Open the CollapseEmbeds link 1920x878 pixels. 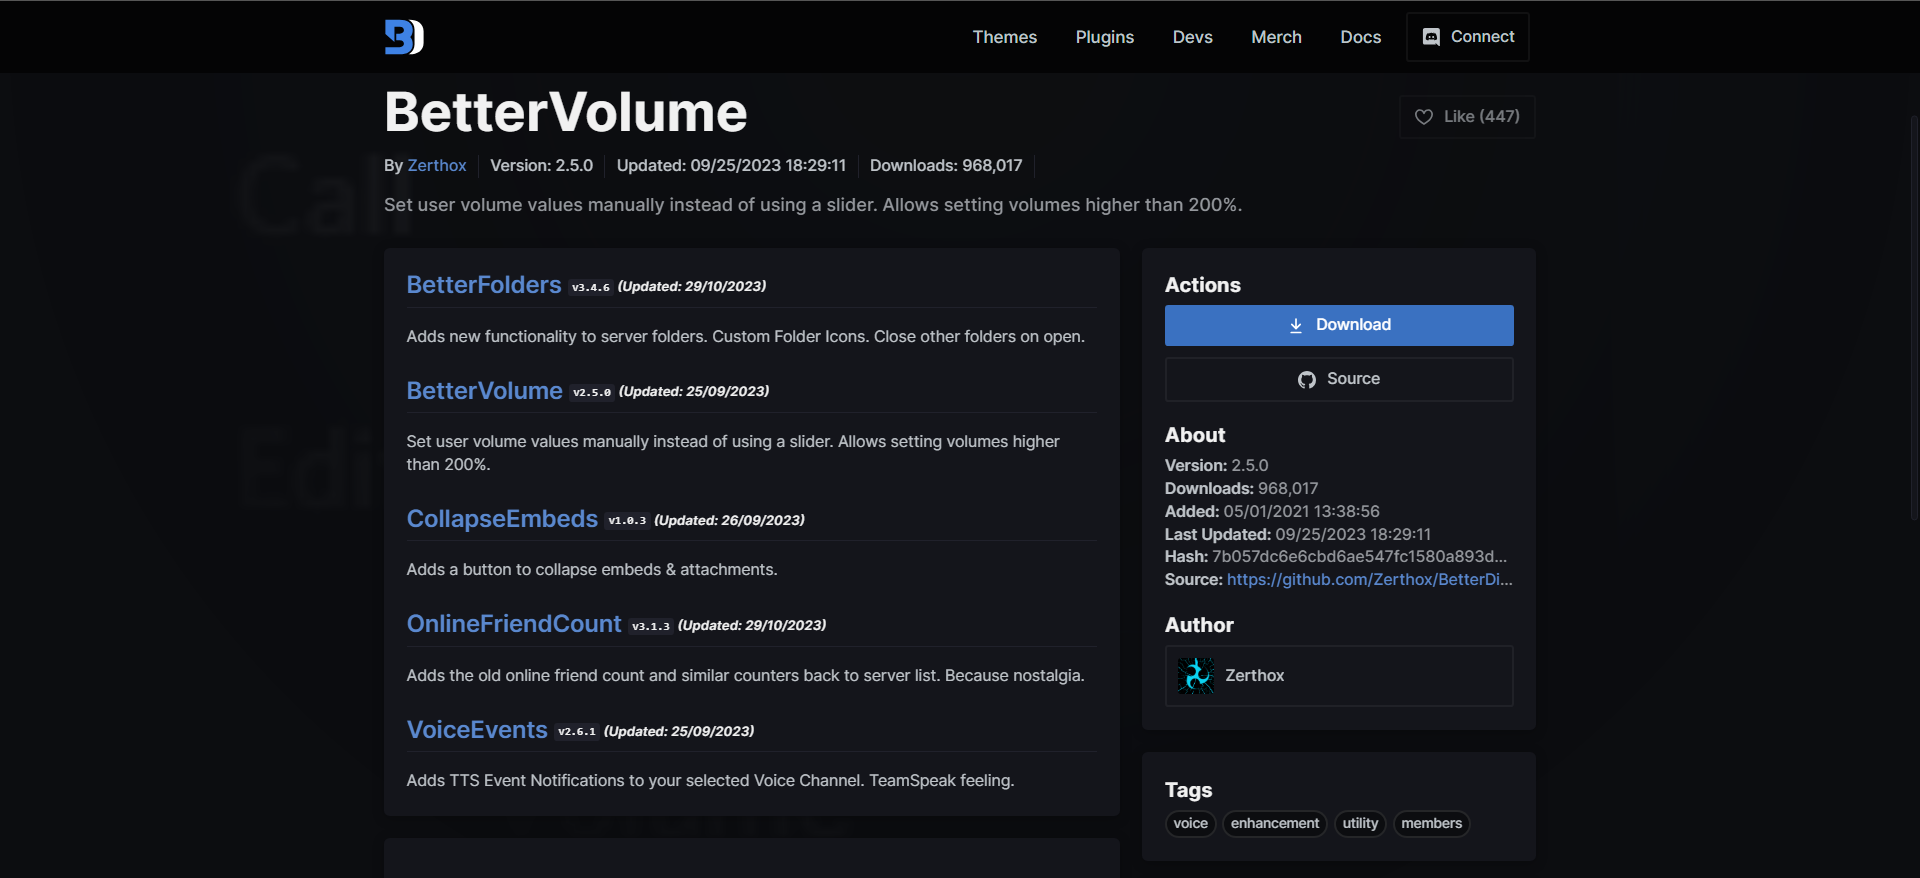[x=502, y=519]
